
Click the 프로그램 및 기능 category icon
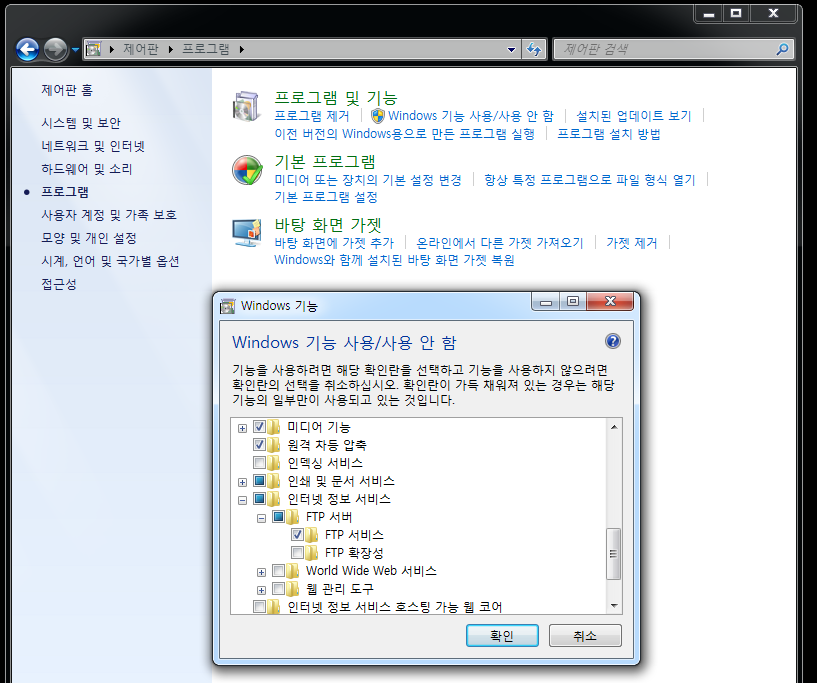tap(246, 107)
